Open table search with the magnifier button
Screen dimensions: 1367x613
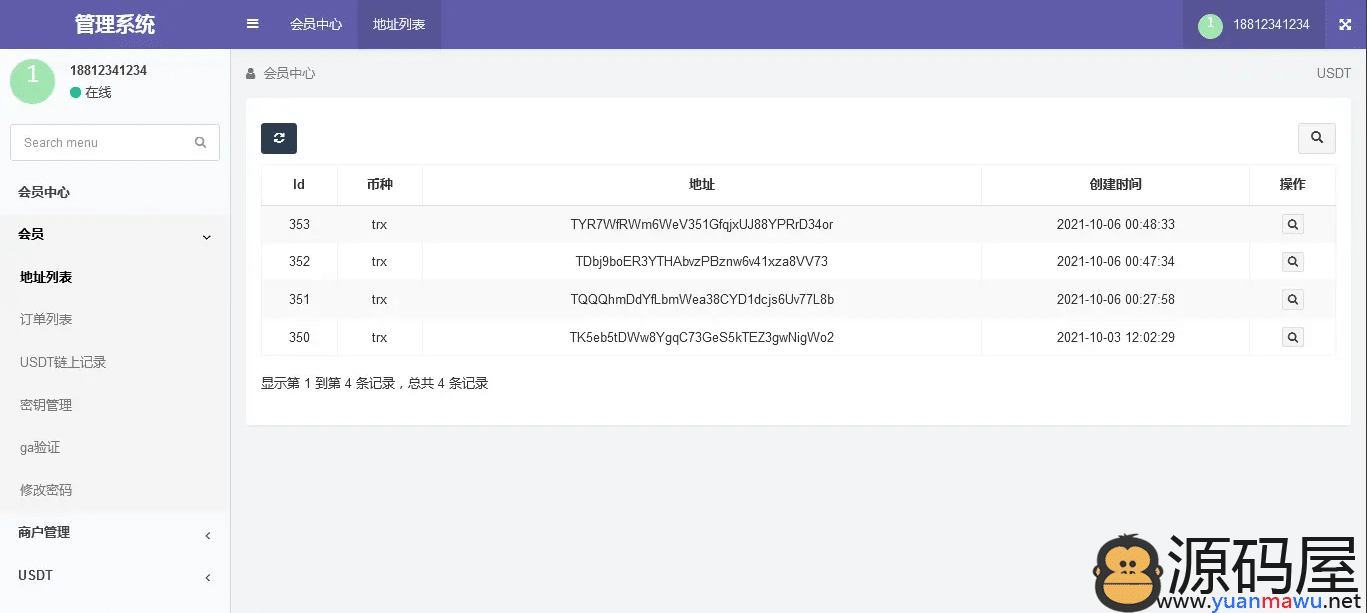[x=1316, y=138]
